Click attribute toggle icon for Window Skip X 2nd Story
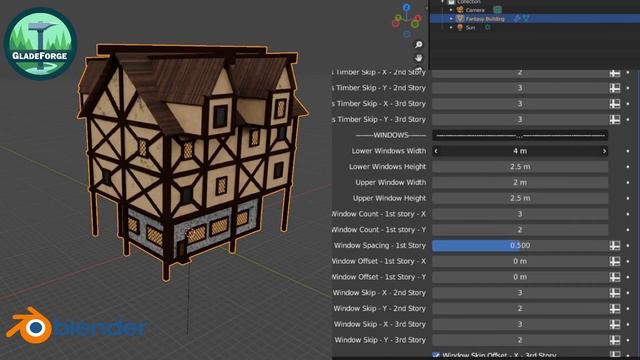 pyautogui.click(x=615, y=293)
